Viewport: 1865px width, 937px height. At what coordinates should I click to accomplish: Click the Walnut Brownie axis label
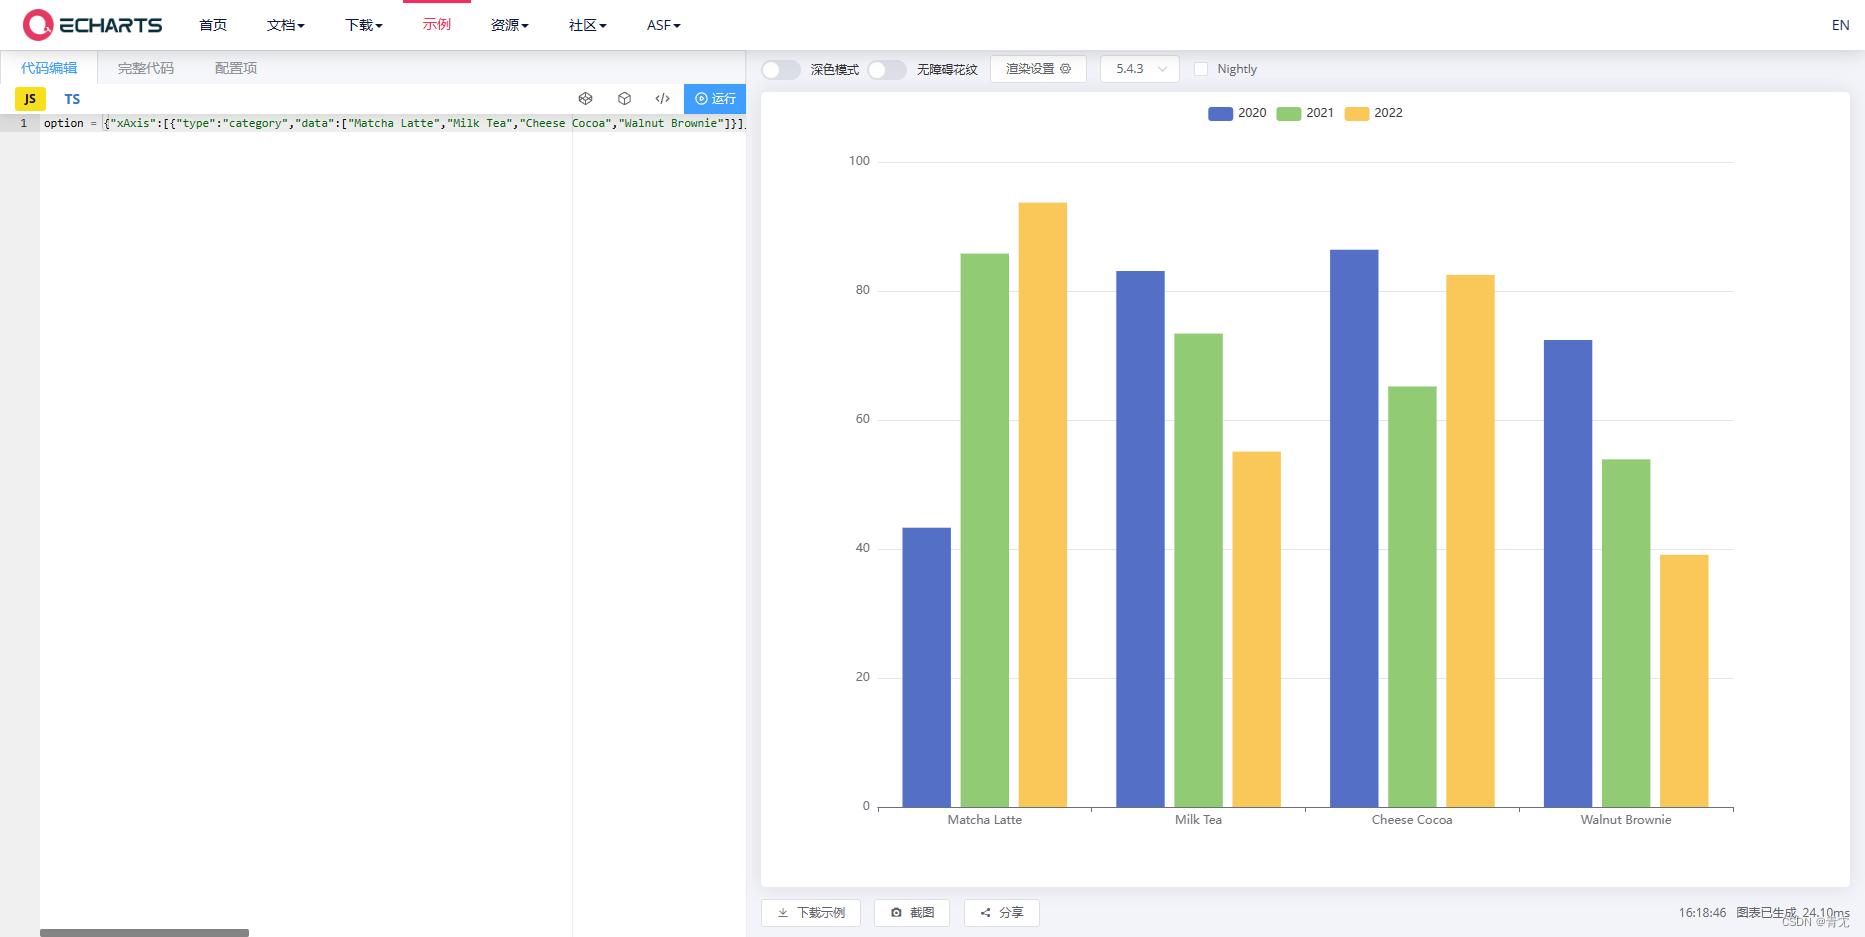tap(1626, 820)
